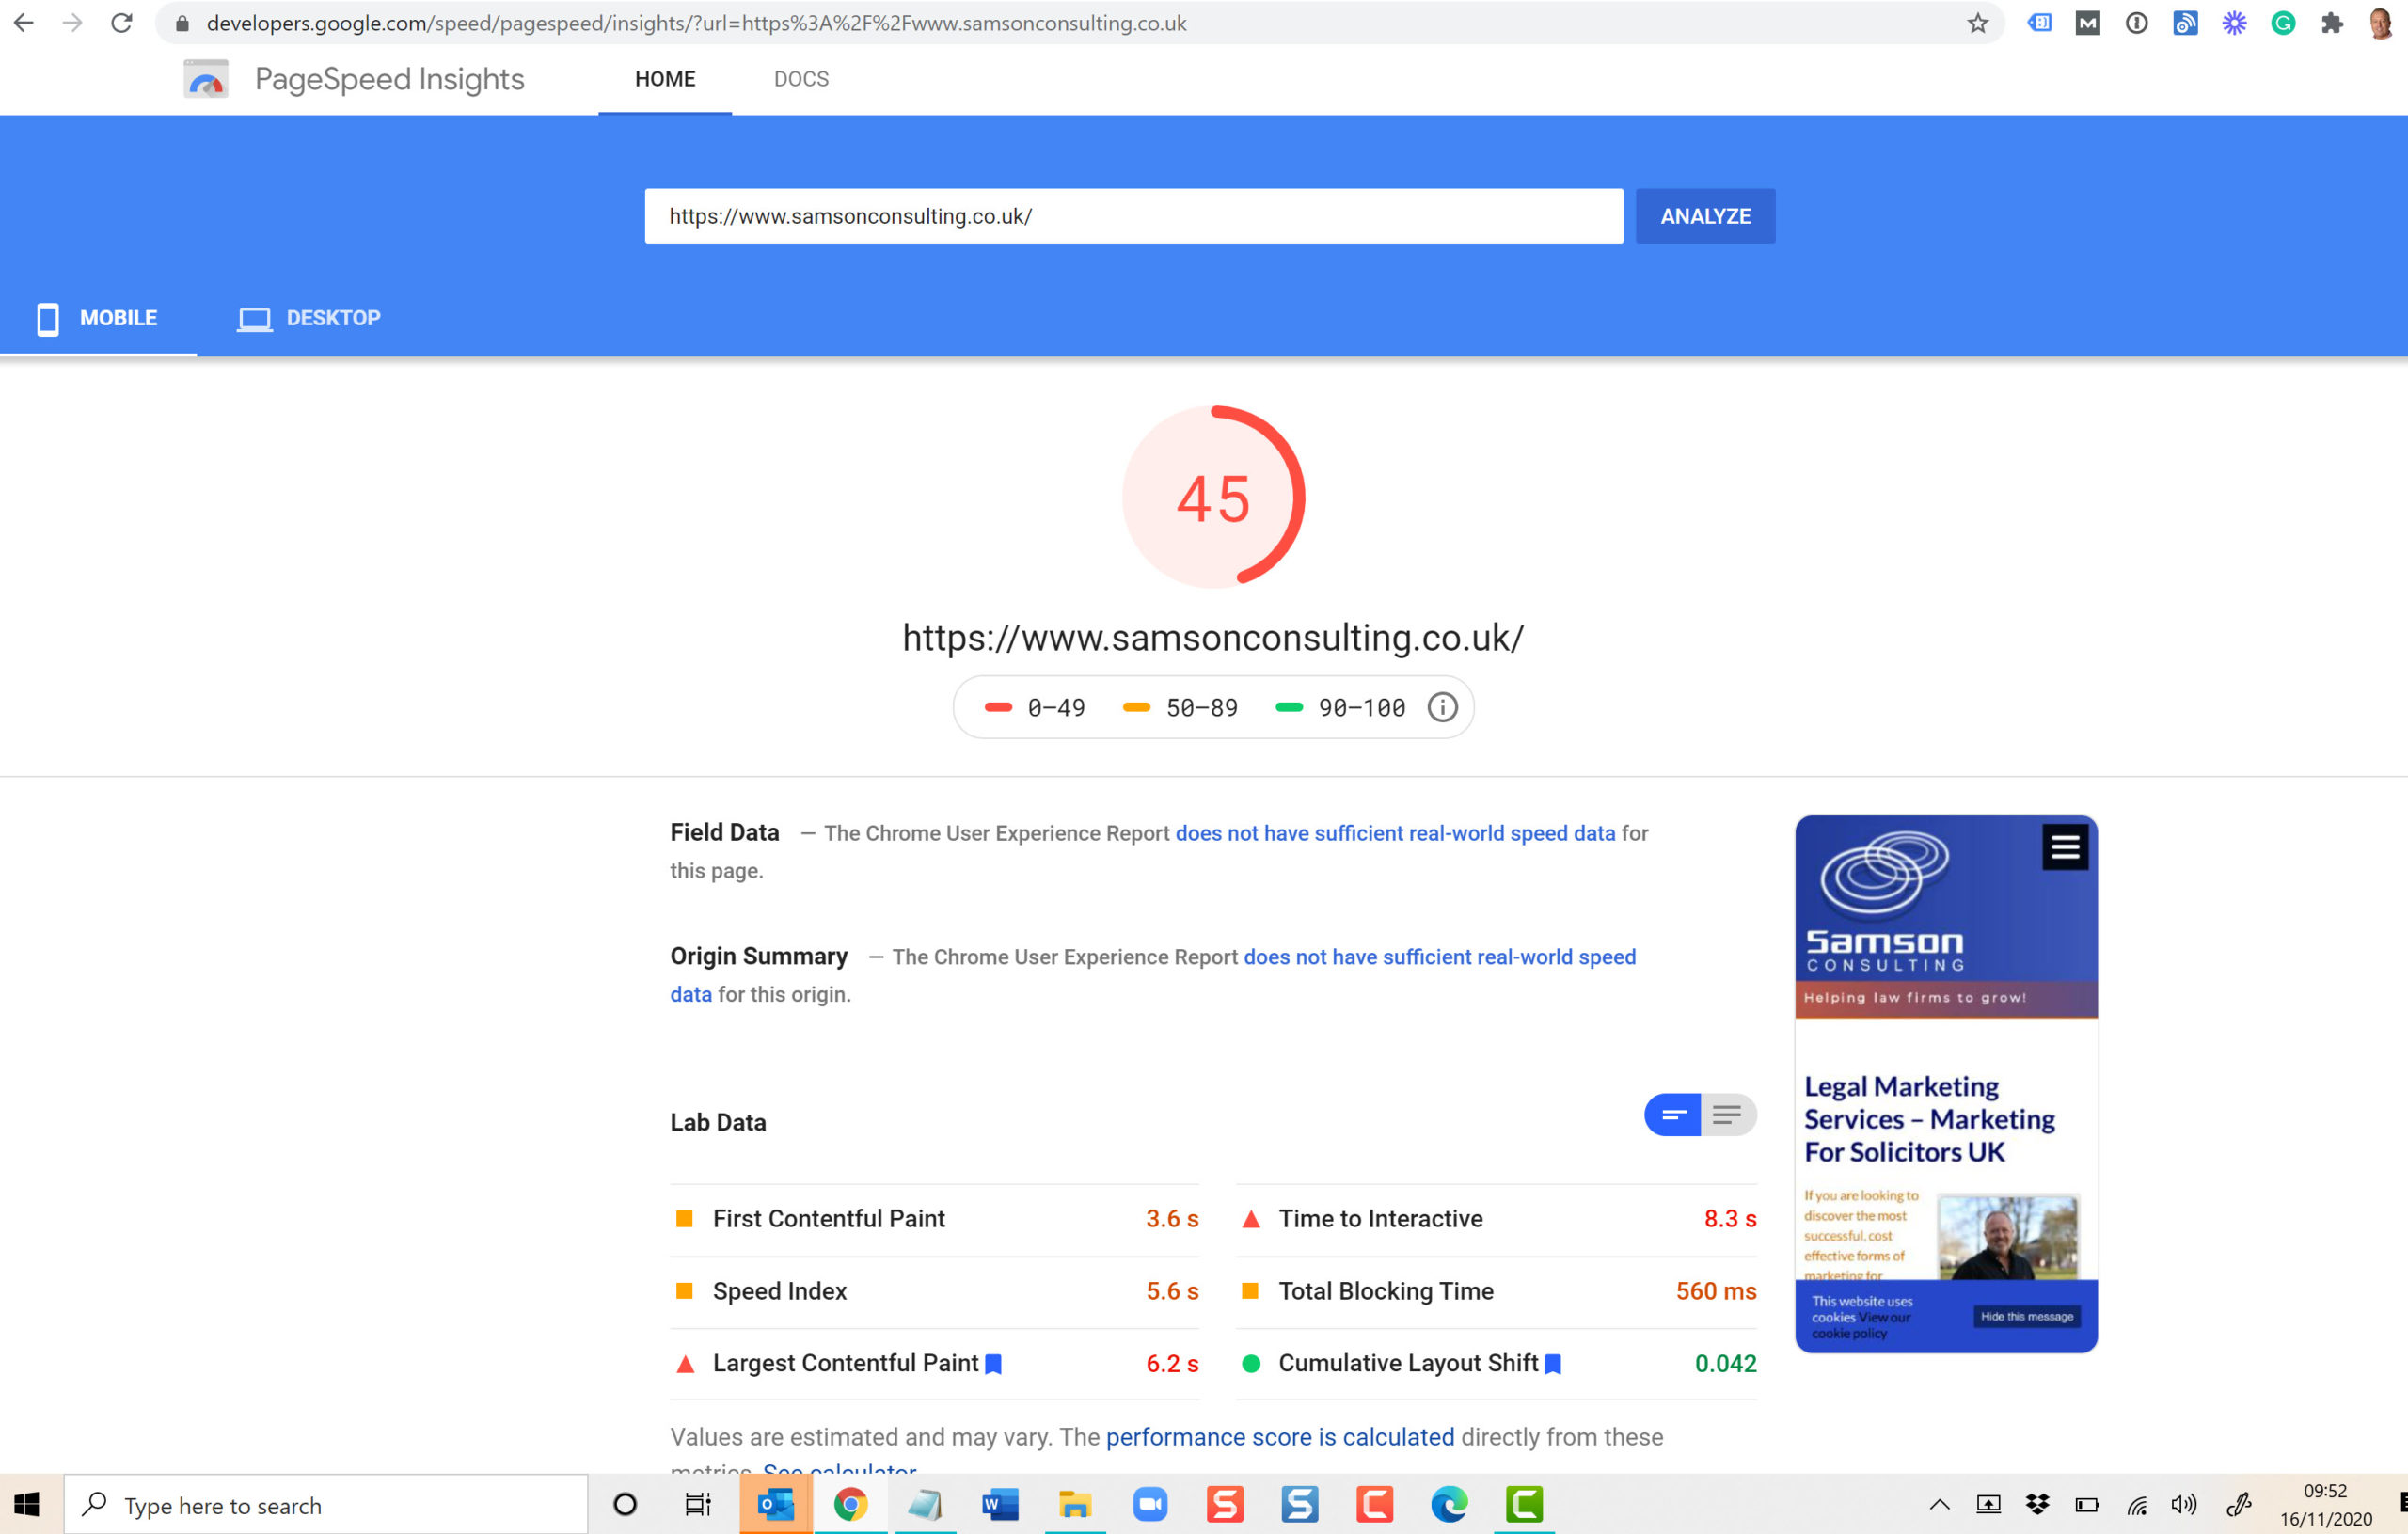
Task: Switch to the DESKTOP results tab
Action: click(309, 318)
